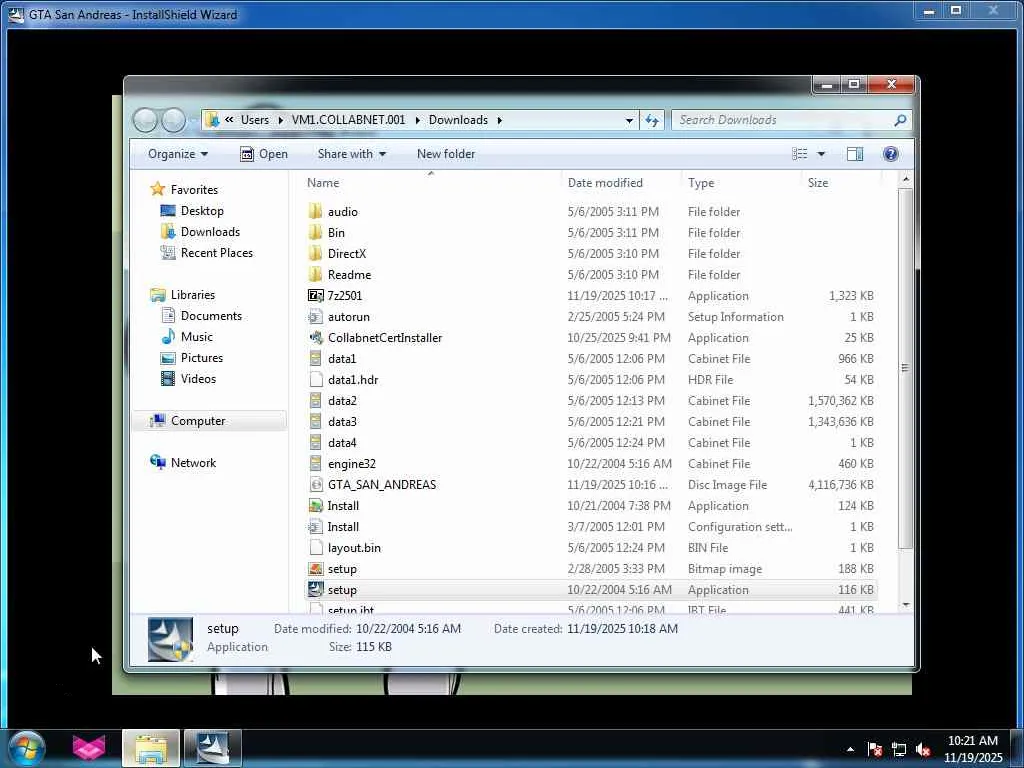
Task: Expand the Downloads breadcrumb arrow
Action: 500,120
